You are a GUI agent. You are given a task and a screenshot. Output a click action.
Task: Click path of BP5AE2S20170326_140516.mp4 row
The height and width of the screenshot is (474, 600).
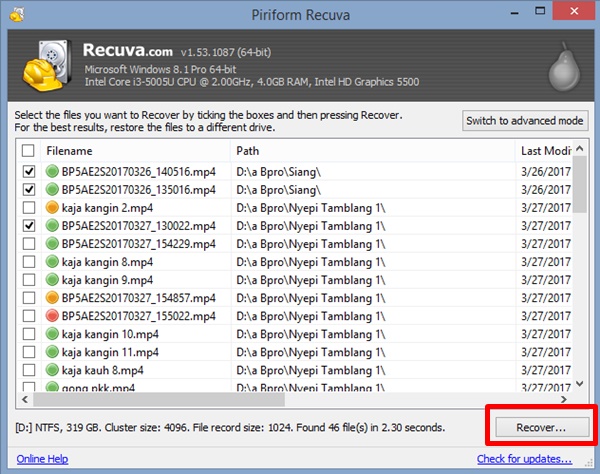pos(279,172)
